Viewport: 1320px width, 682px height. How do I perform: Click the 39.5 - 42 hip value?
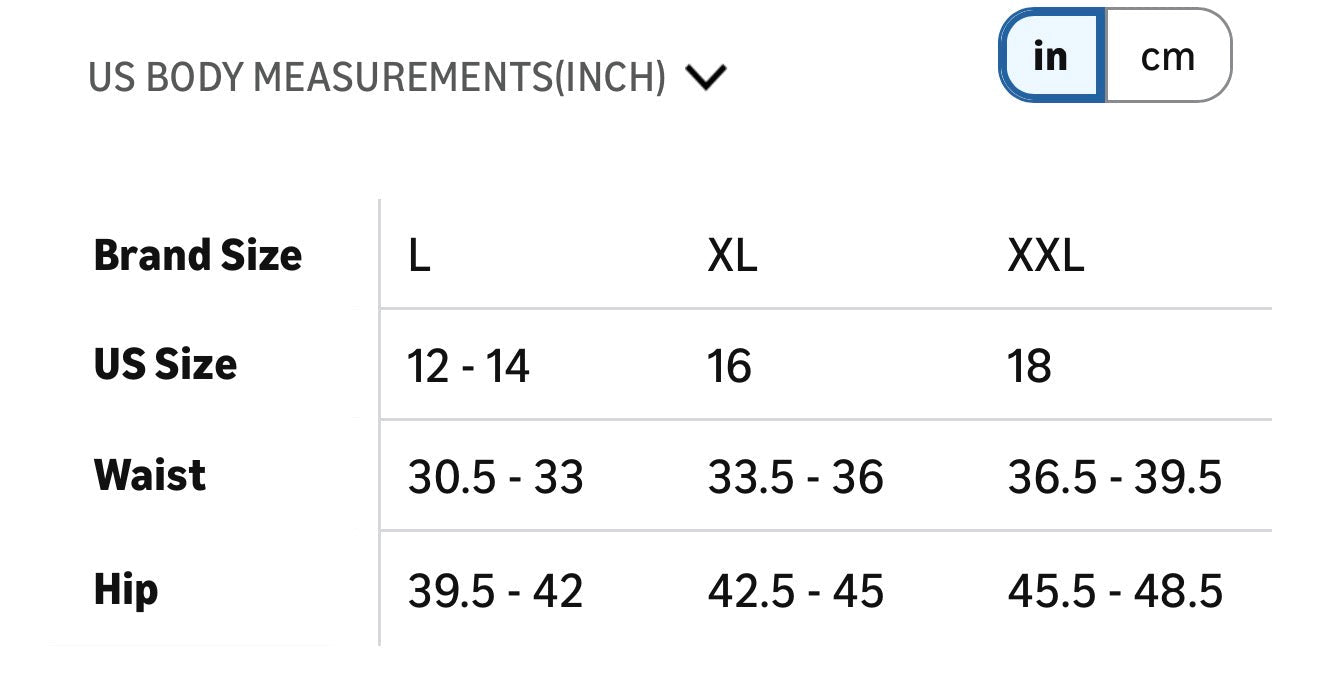[x=495, y=591]
